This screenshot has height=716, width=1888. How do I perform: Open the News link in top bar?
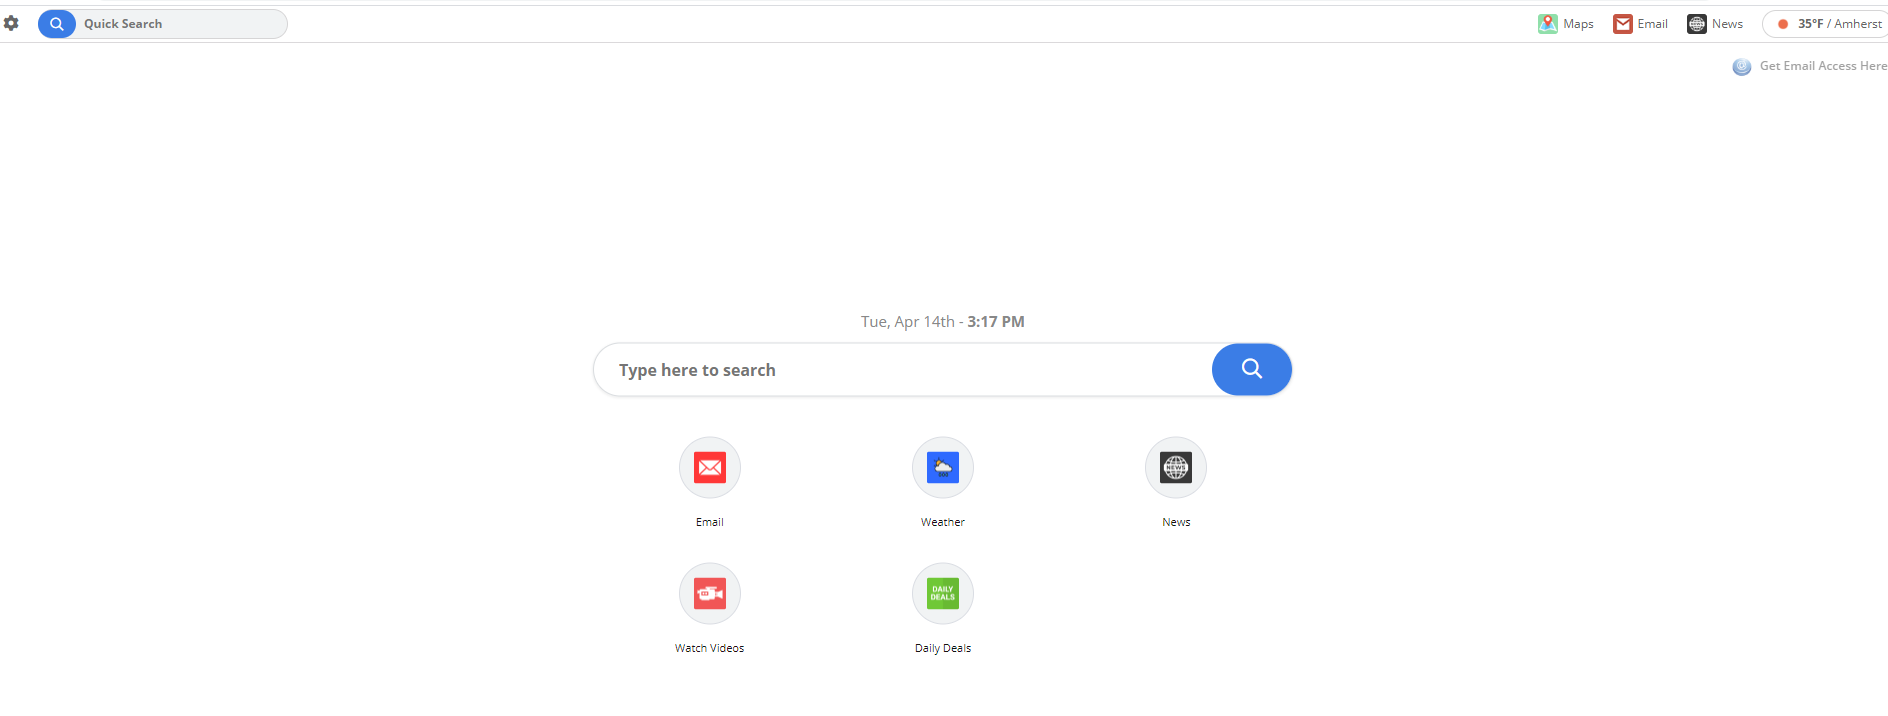coord(1727,24)
